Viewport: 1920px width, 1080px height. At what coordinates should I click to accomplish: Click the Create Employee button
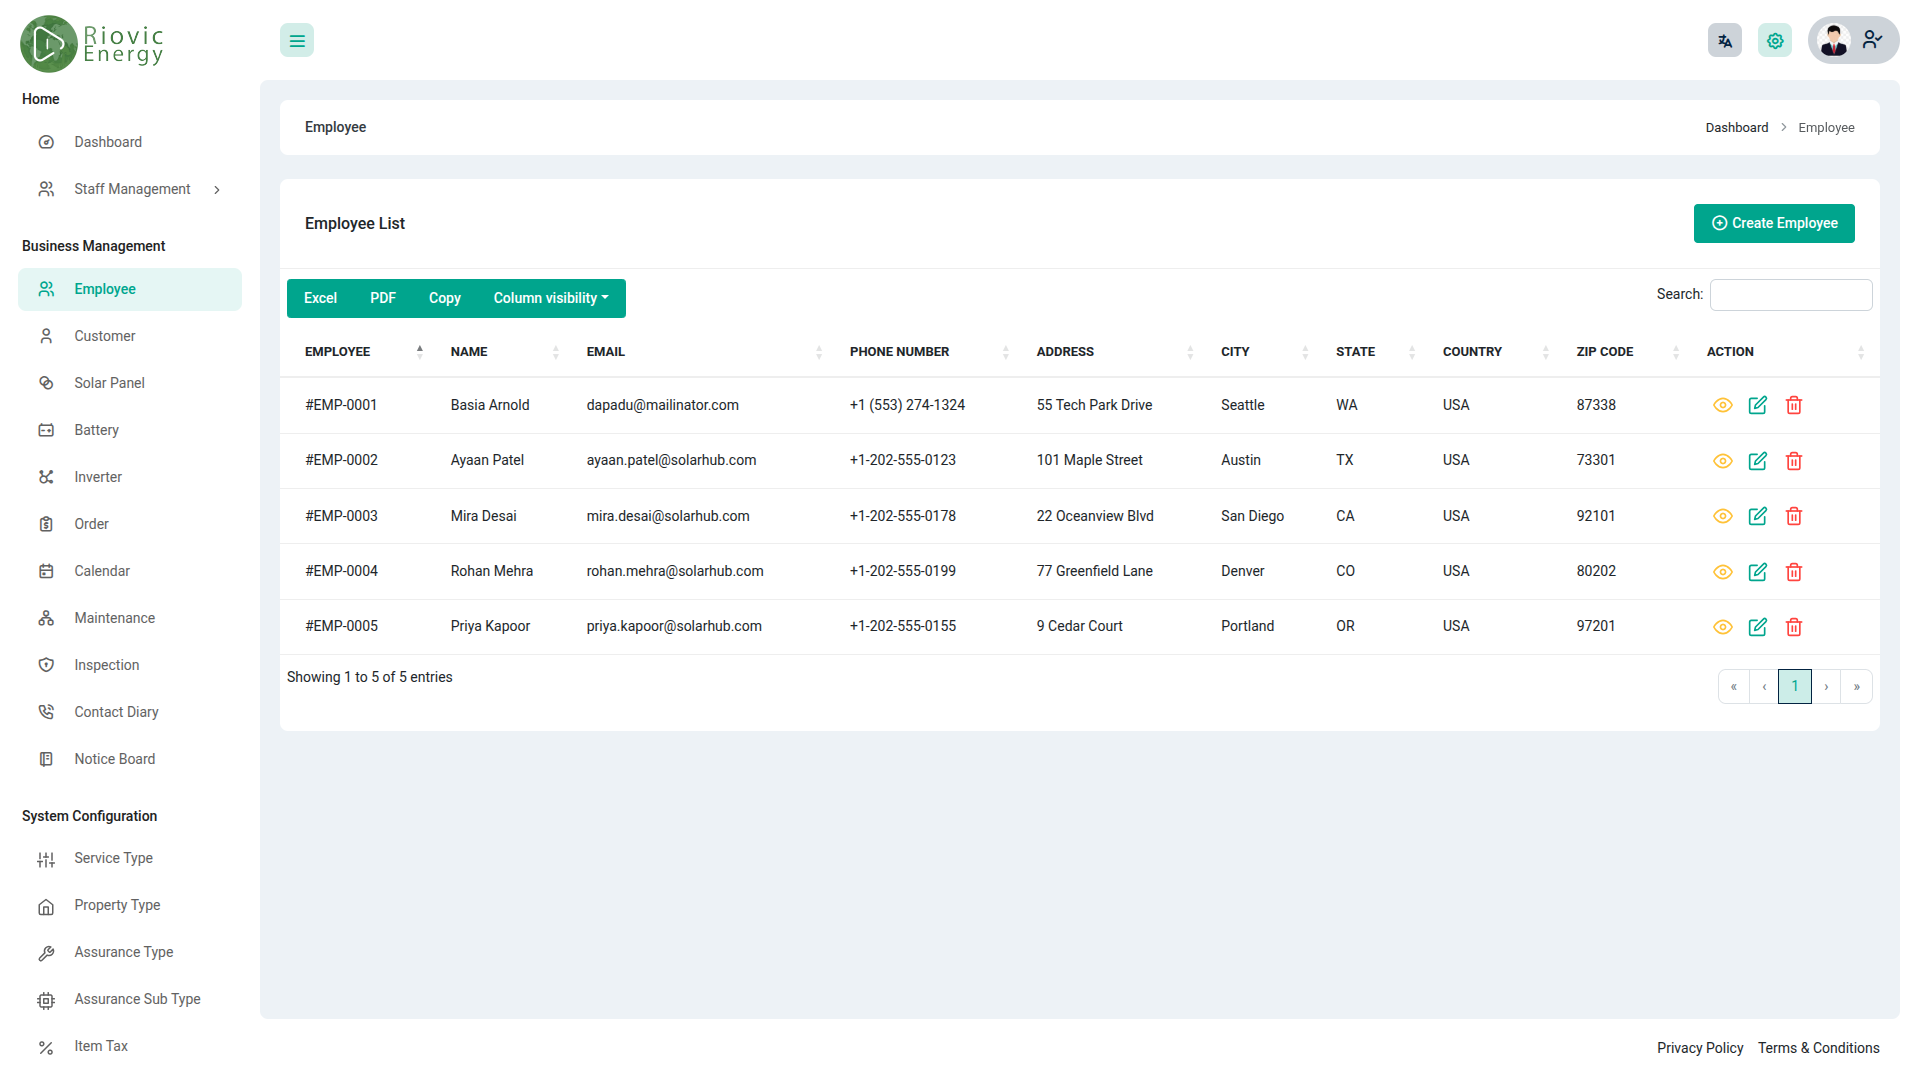tap(1774, 223)
